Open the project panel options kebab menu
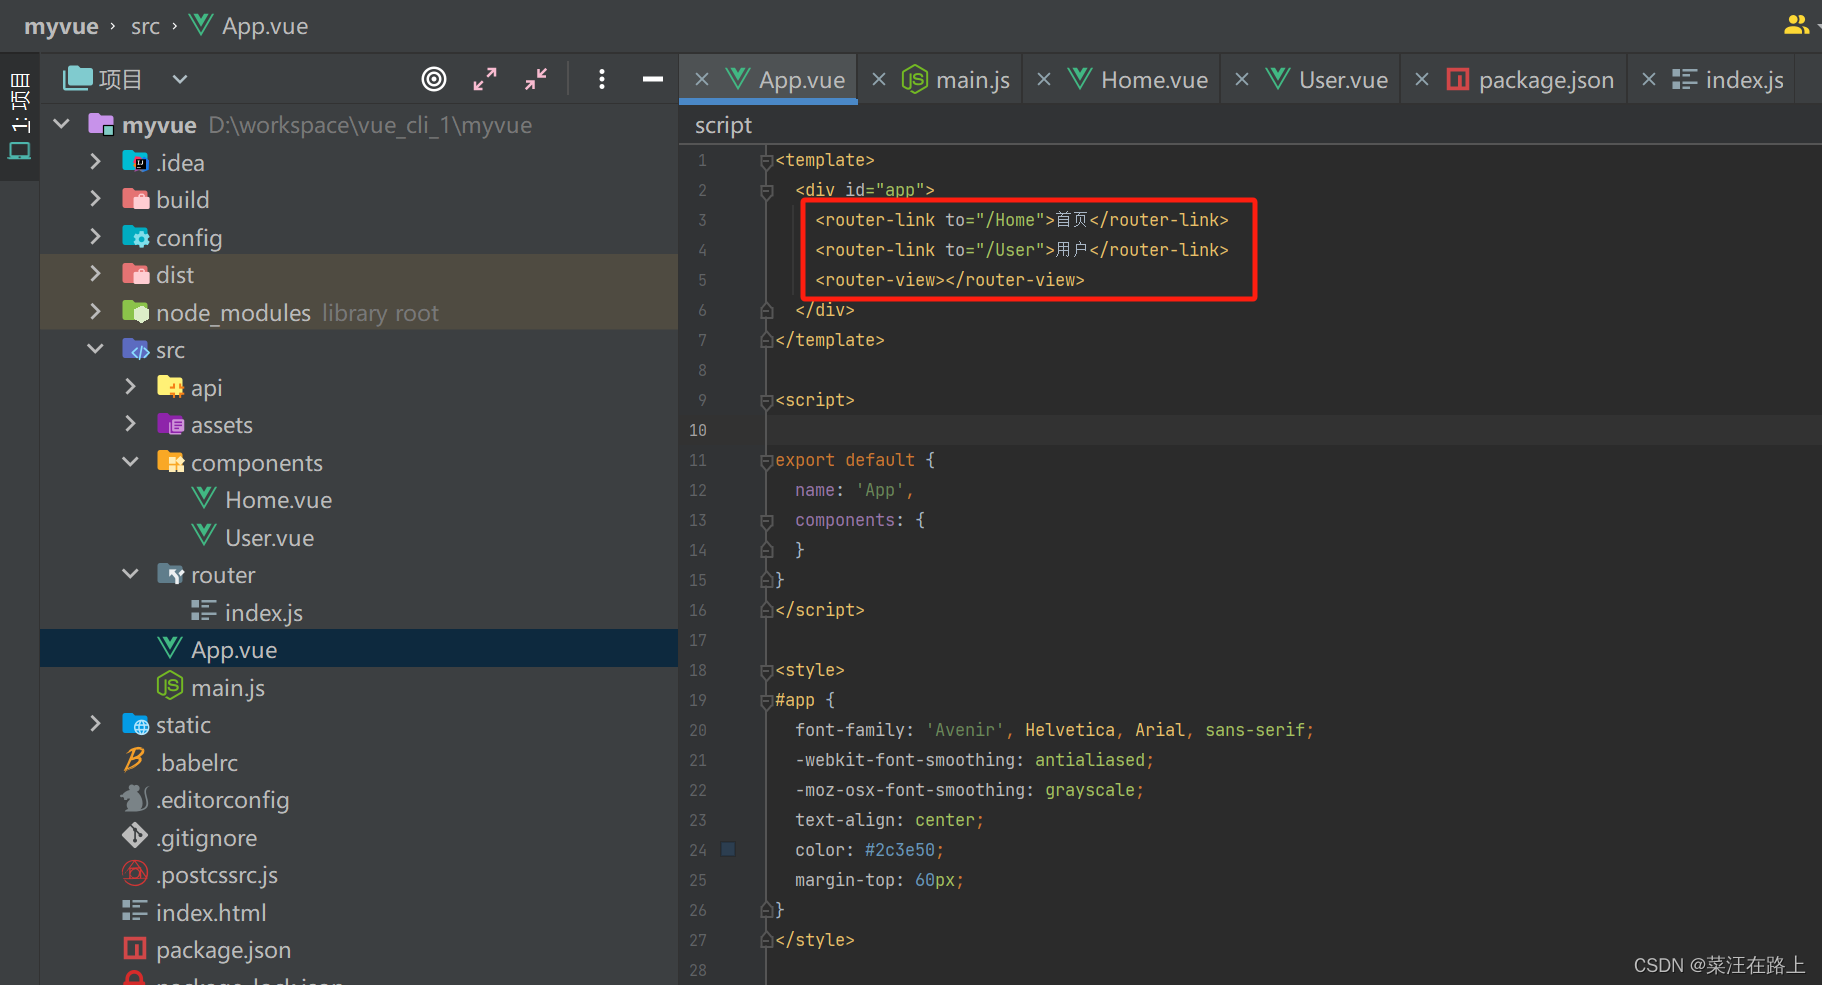The height and width of the screenshot is (985, 1822). coord(602,79)
